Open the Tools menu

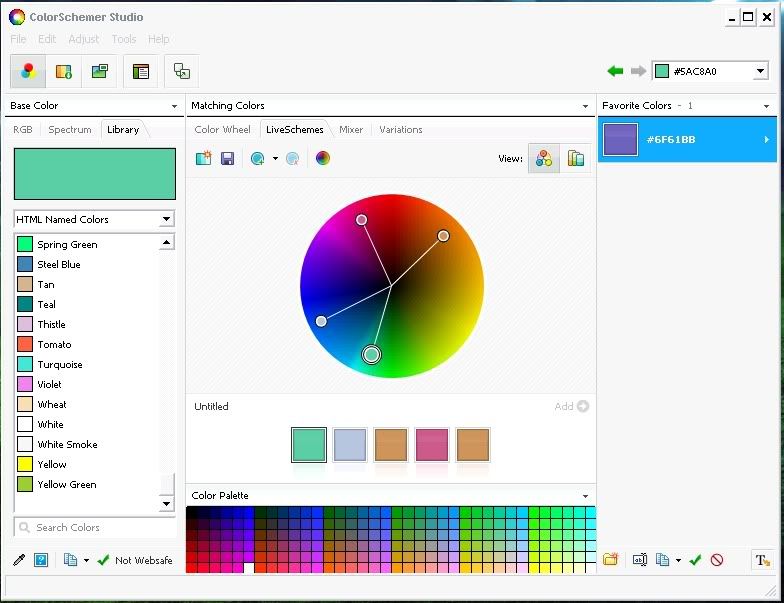124,39
